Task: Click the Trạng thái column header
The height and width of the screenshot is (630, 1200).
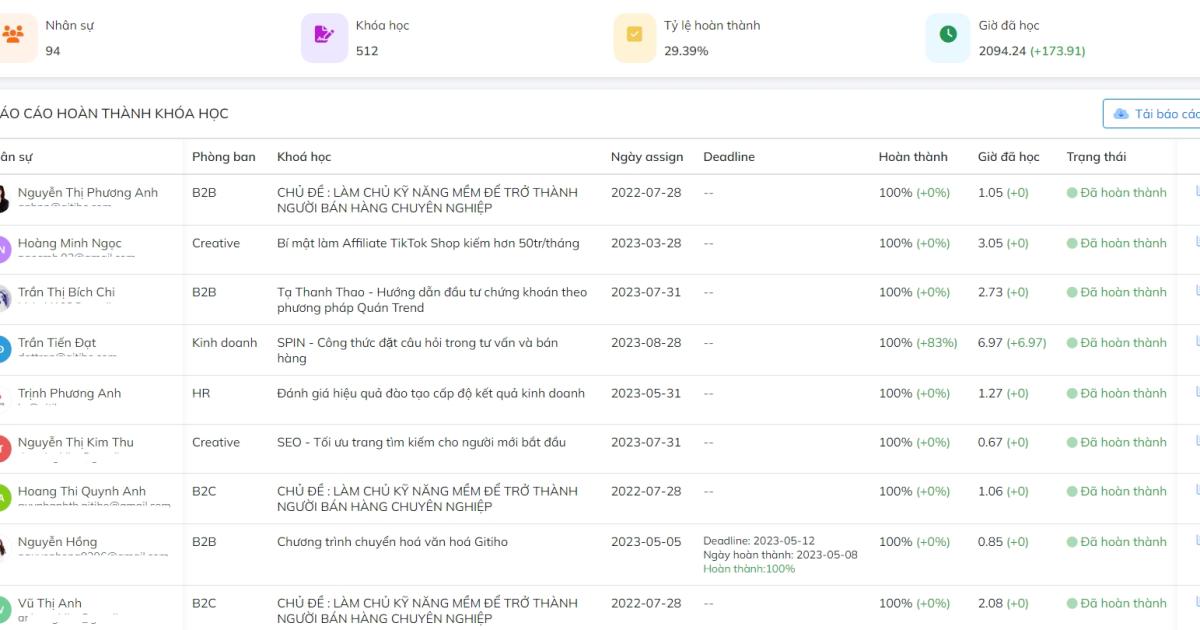Action: tap(1096, 157)
